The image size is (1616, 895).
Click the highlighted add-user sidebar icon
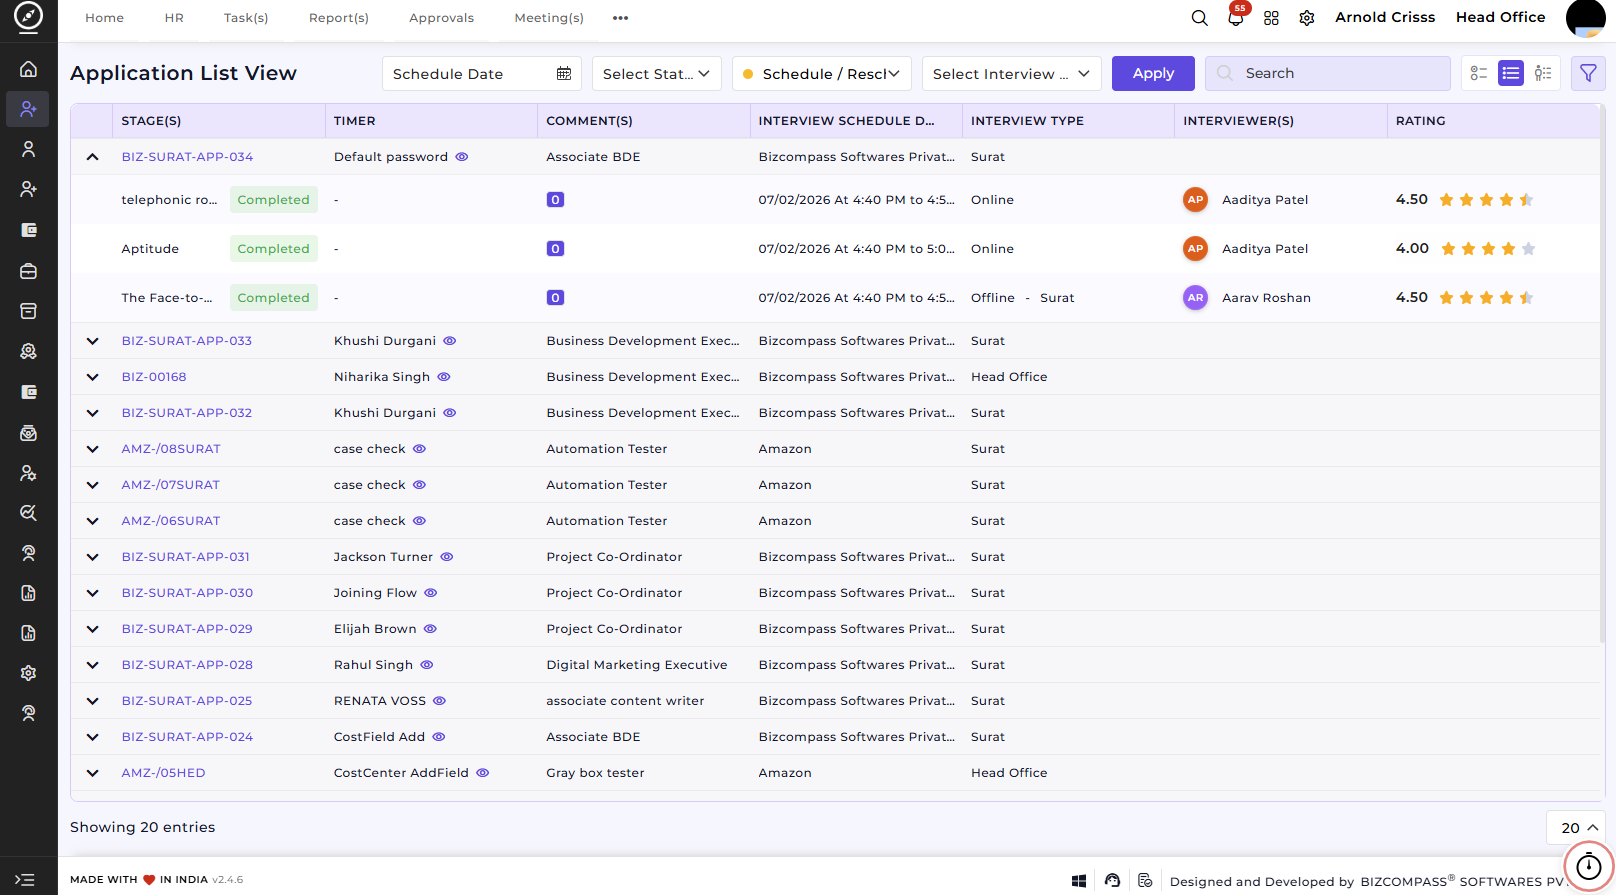[28, 109]
